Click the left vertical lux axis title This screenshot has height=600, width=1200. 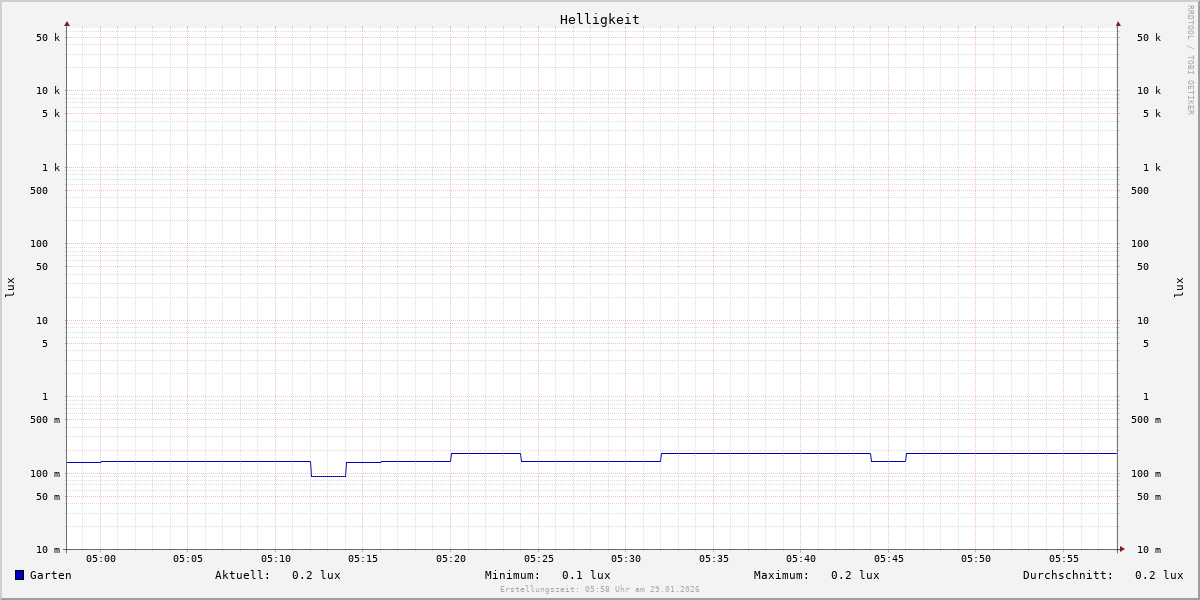(x=10, y=288)
